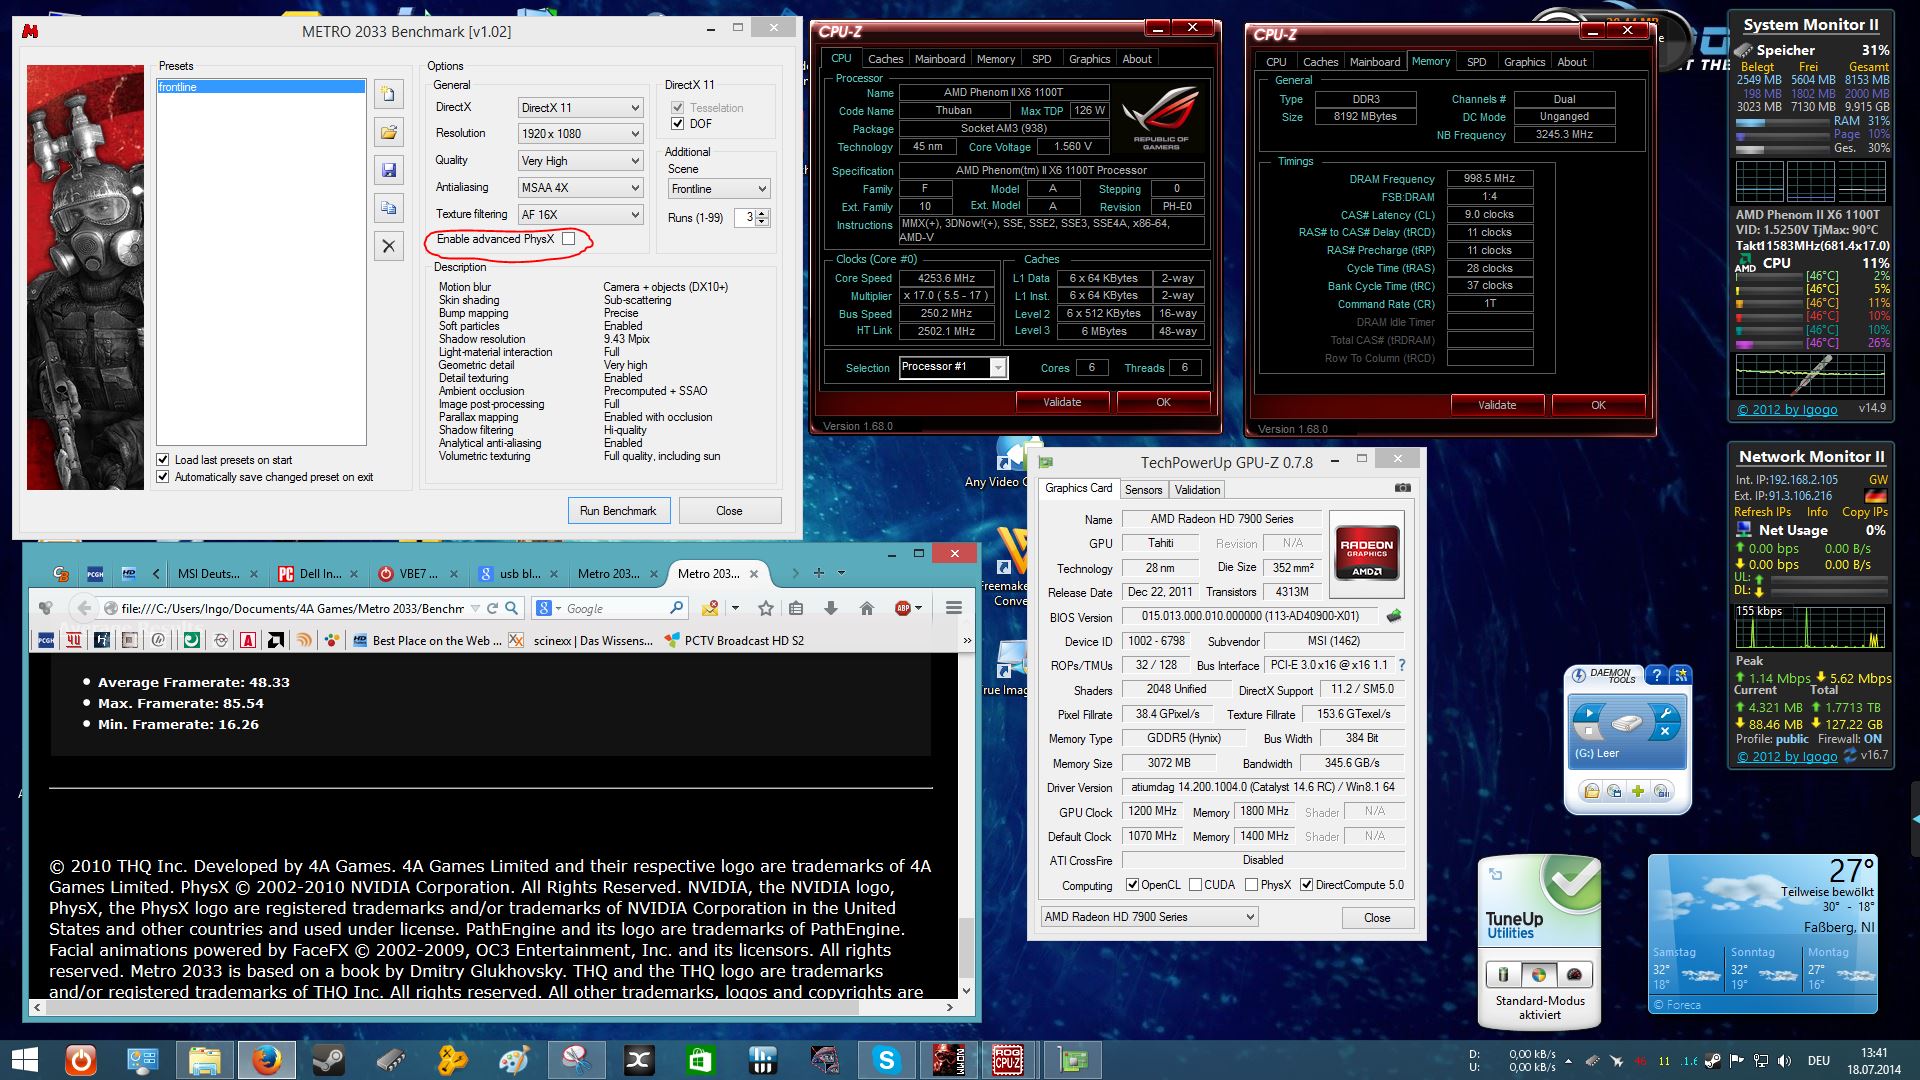
Task: Click the save preset floppy icon
Action: pos(389,170)
